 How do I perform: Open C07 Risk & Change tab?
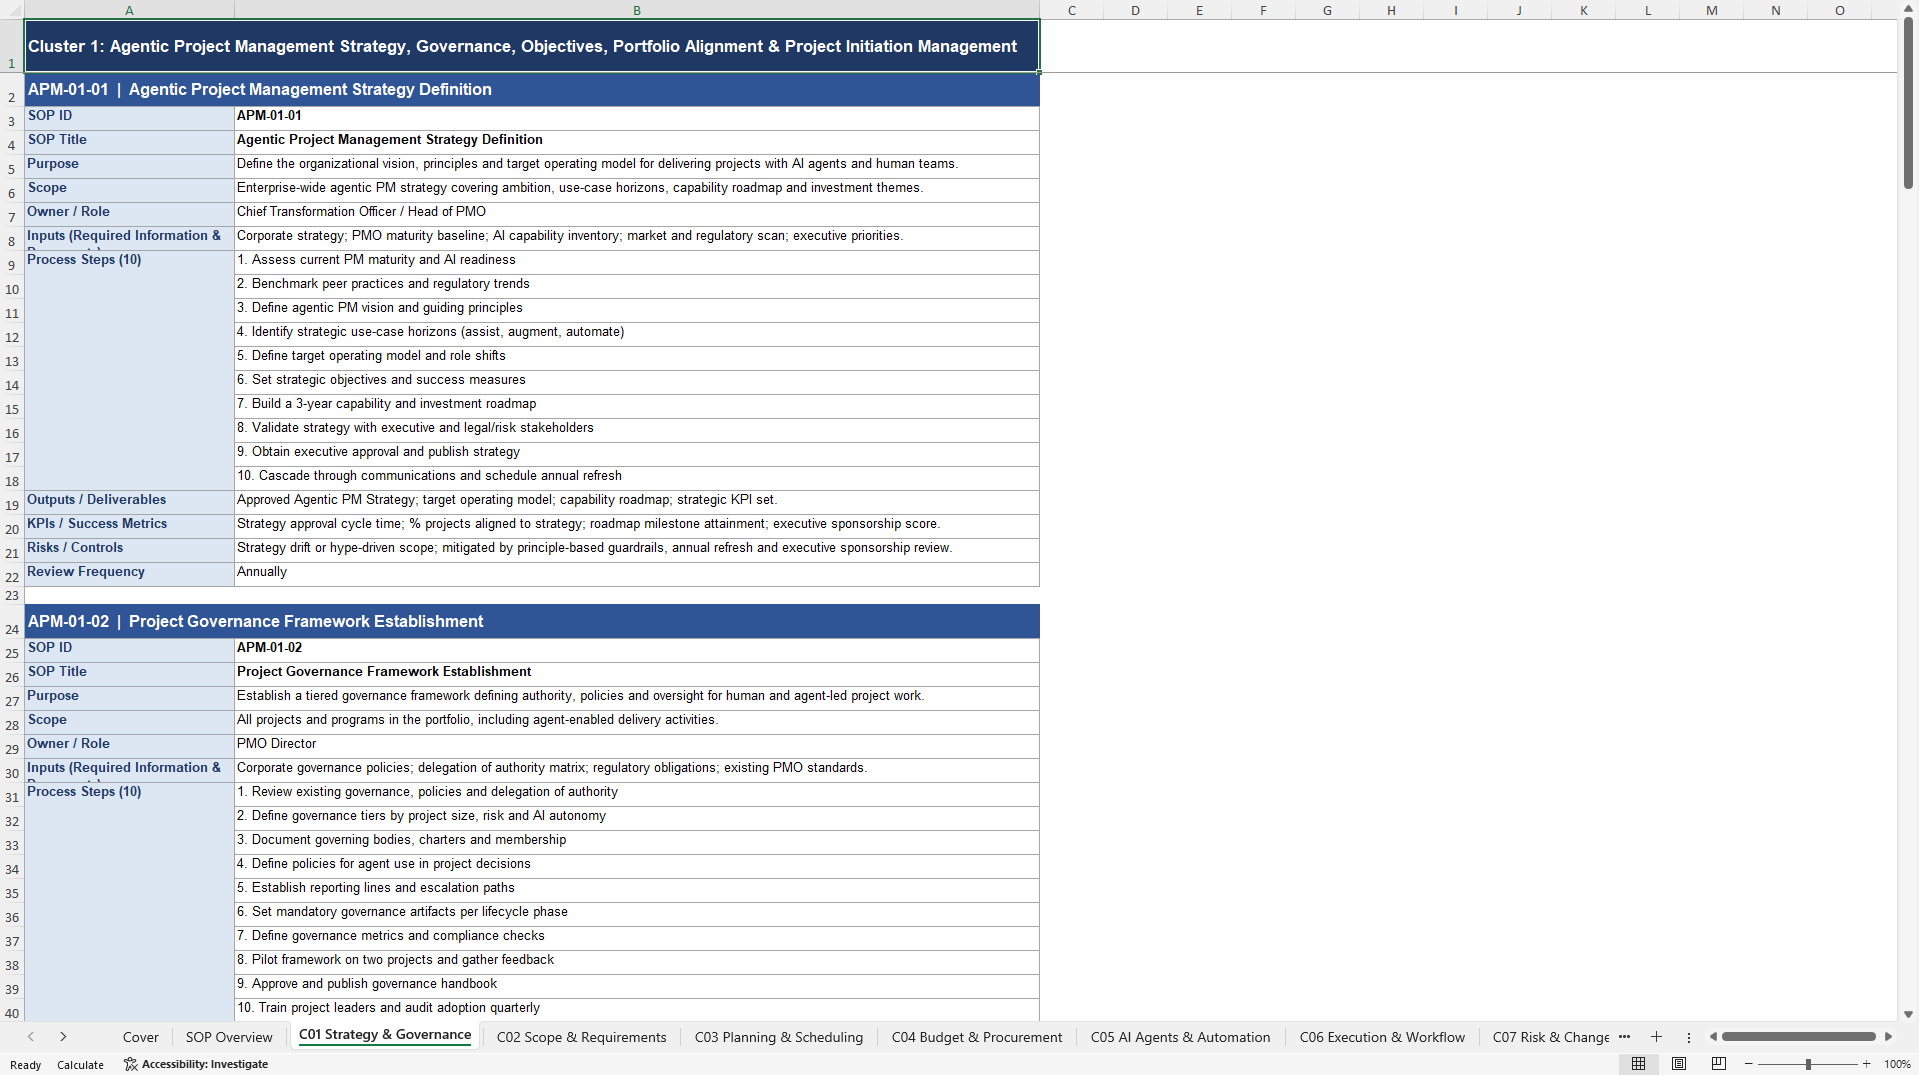click(x=1551, y=1037)
